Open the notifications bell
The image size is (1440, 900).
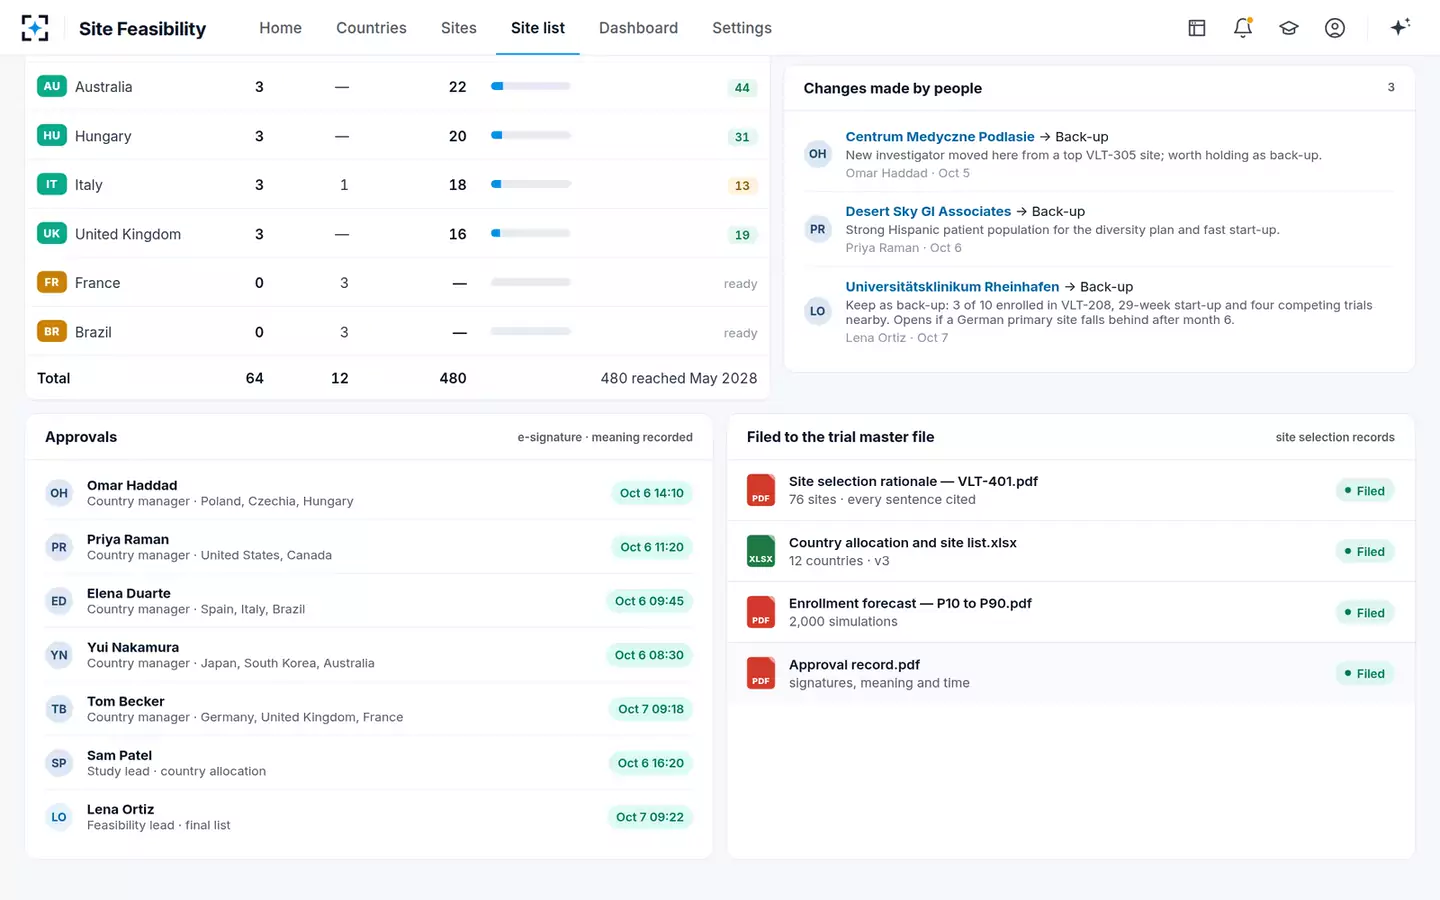[x=1243, y=28]
